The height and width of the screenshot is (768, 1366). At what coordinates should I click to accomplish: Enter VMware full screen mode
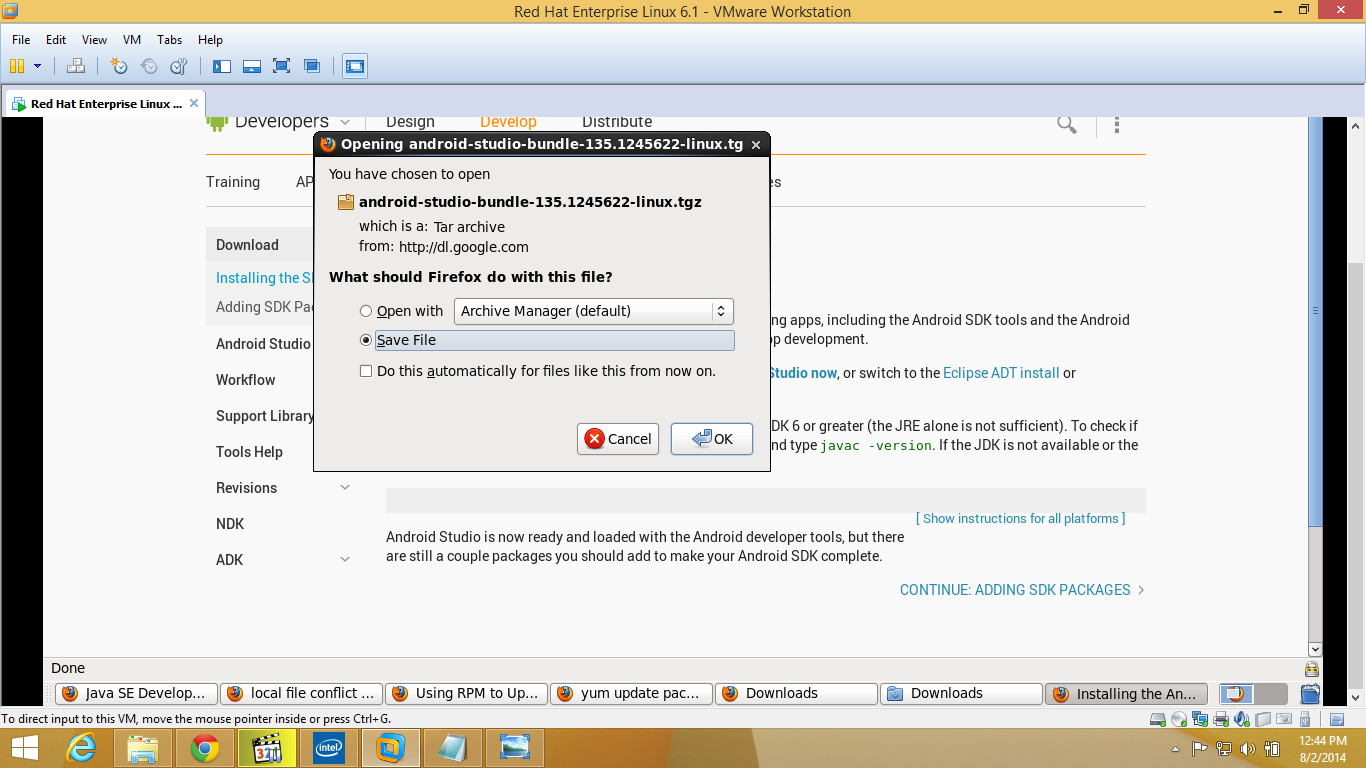click(x=282, y=66)
